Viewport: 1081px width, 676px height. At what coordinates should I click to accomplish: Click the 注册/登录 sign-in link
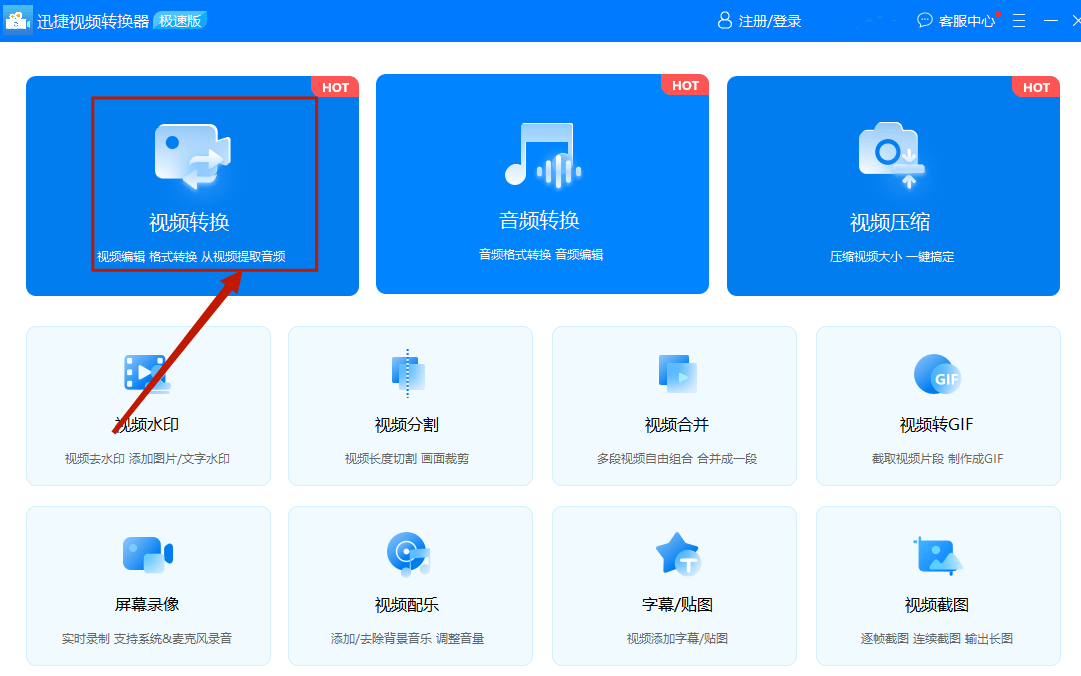[768, 20]
